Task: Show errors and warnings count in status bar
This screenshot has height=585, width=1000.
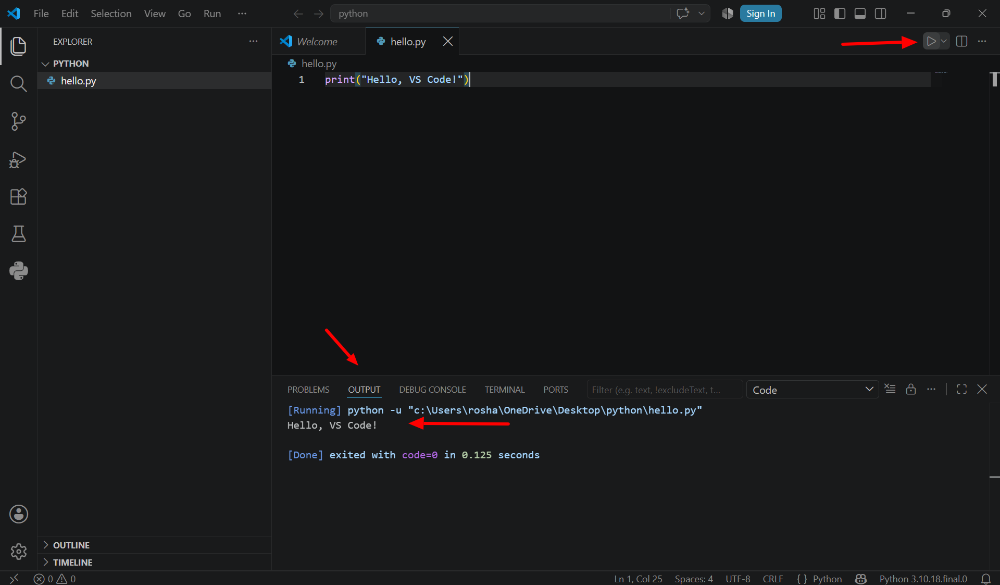Action: [x=55, y=579]
